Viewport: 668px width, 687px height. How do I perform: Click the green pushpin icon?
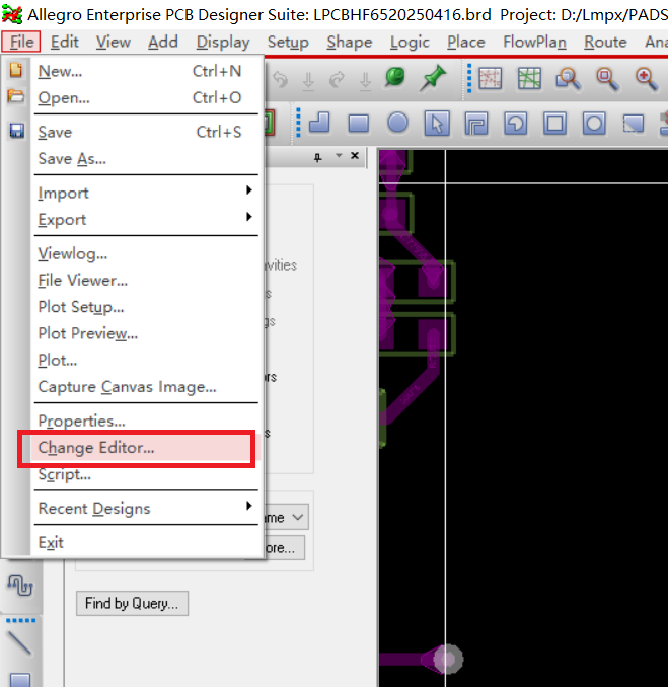pyautogui.click(x=433, y=78)
